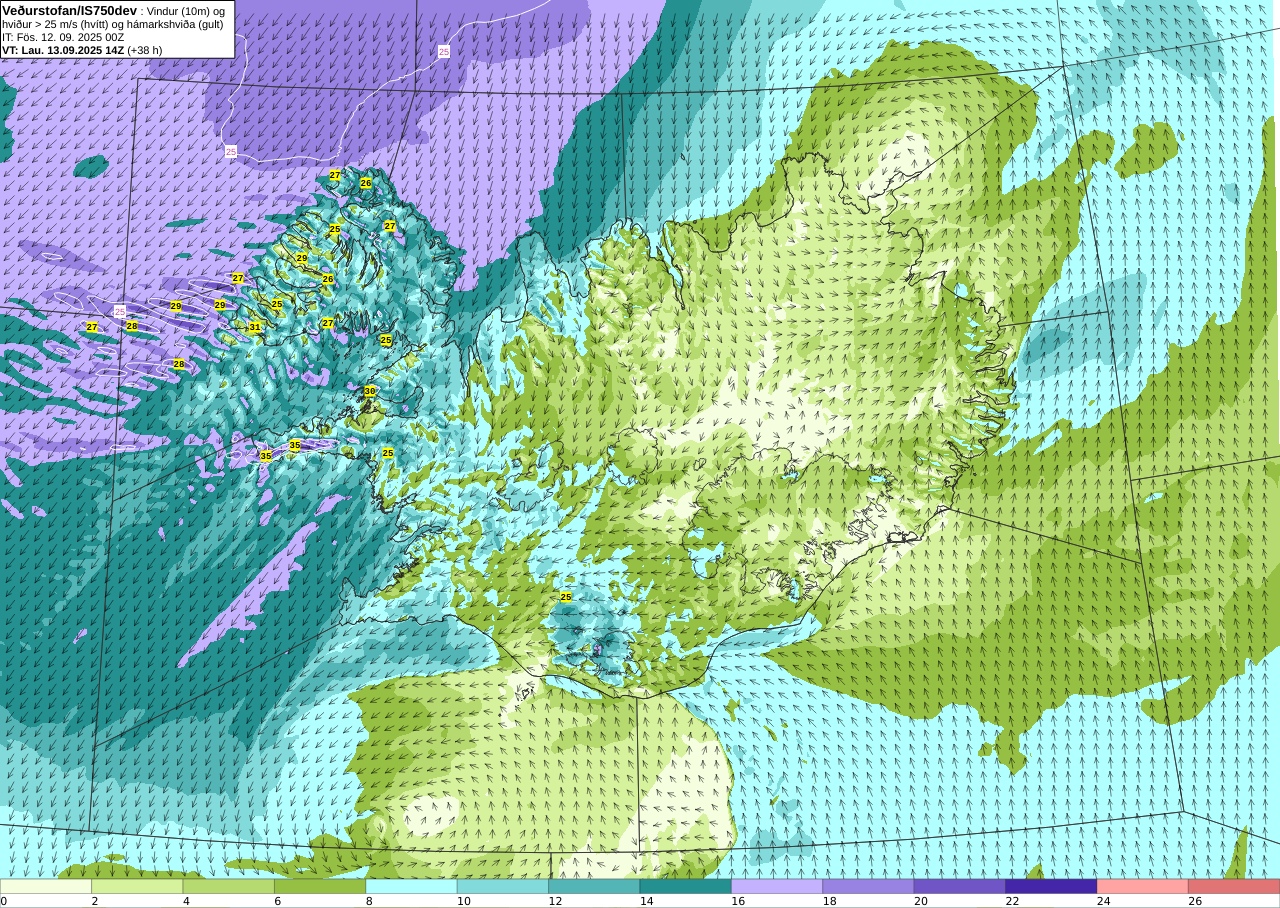The width and height of the screenshot is (1280, 908).
Task: Click the scale tick number '14' on colour bar
Action: (647, 901)
